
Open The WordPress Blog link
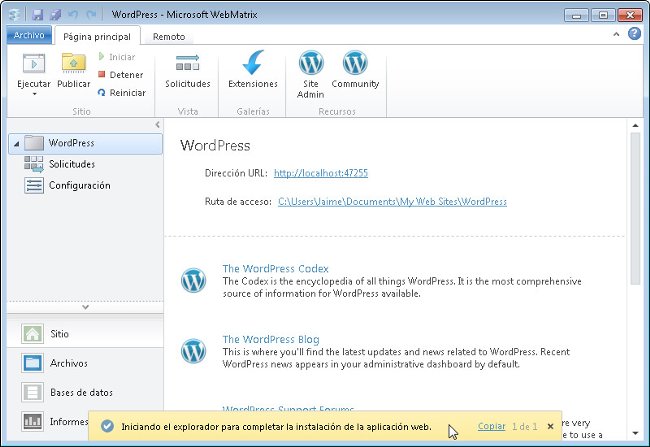tap(271, 339)
